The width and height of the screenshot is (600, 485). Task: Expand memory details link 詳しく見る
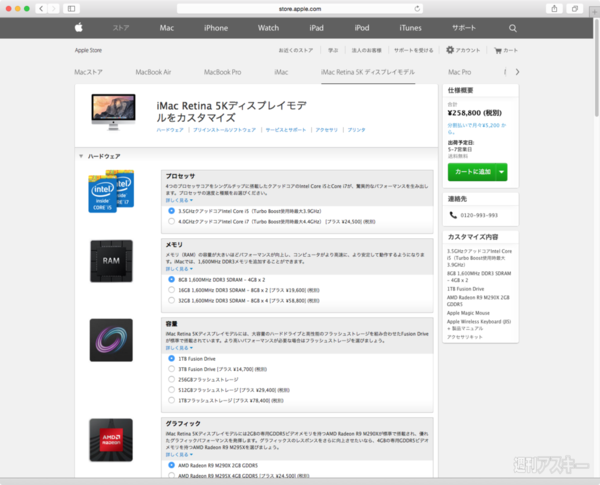[179, 269]
